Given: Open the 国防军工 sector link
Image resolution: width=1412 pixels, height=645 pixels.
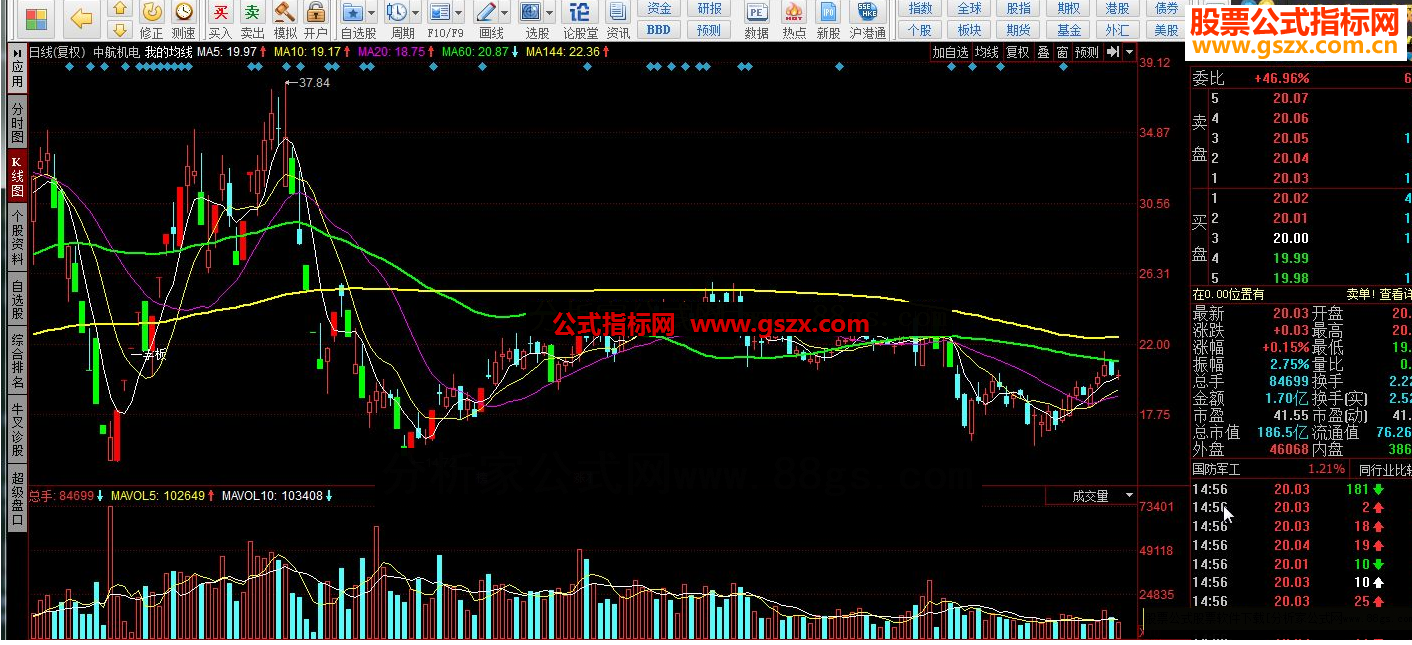Looking at the screenshot, I should coord(1216,468).
